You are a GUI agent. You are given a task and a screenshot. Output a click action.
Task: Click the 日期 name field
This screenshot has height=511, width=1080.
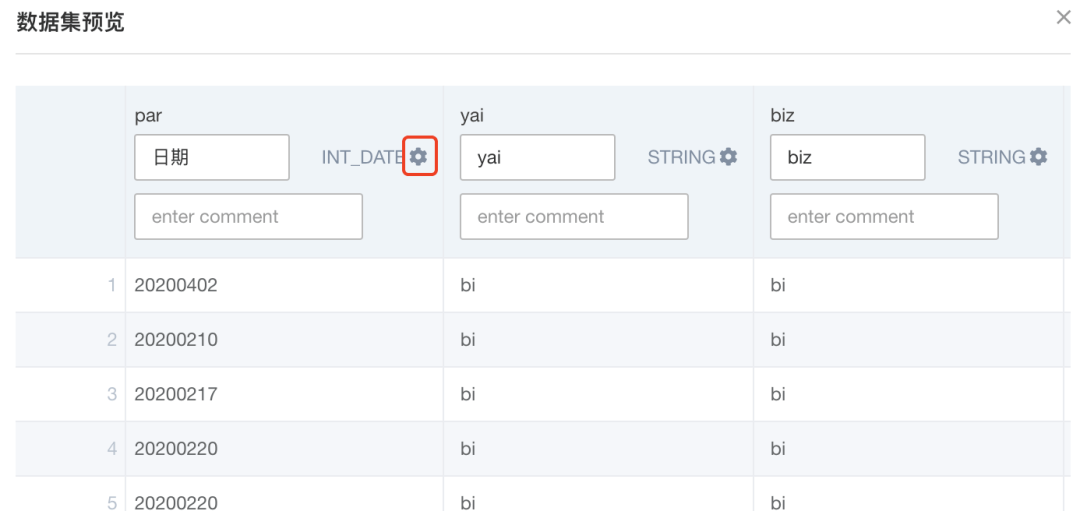212,157
